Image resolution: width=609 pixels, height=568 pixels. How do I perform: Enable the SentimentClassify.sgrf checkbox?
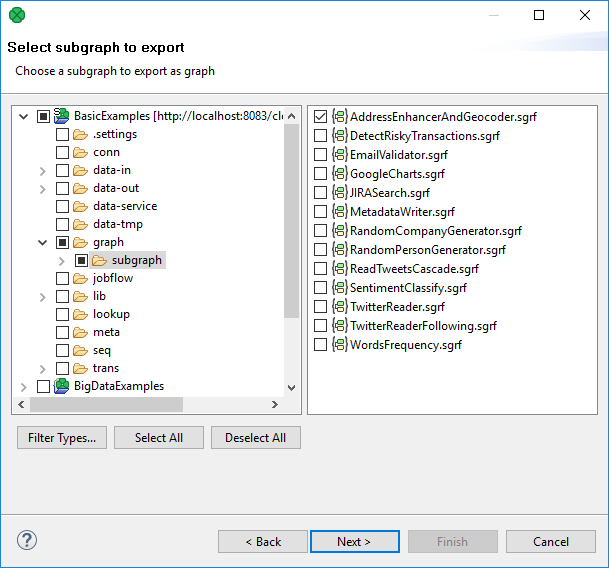pos(320,288)
